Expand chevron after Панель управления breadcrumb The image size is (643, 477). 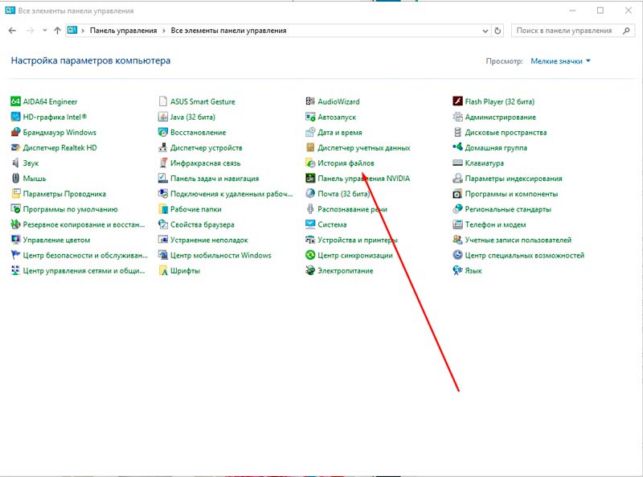(164, 31)
